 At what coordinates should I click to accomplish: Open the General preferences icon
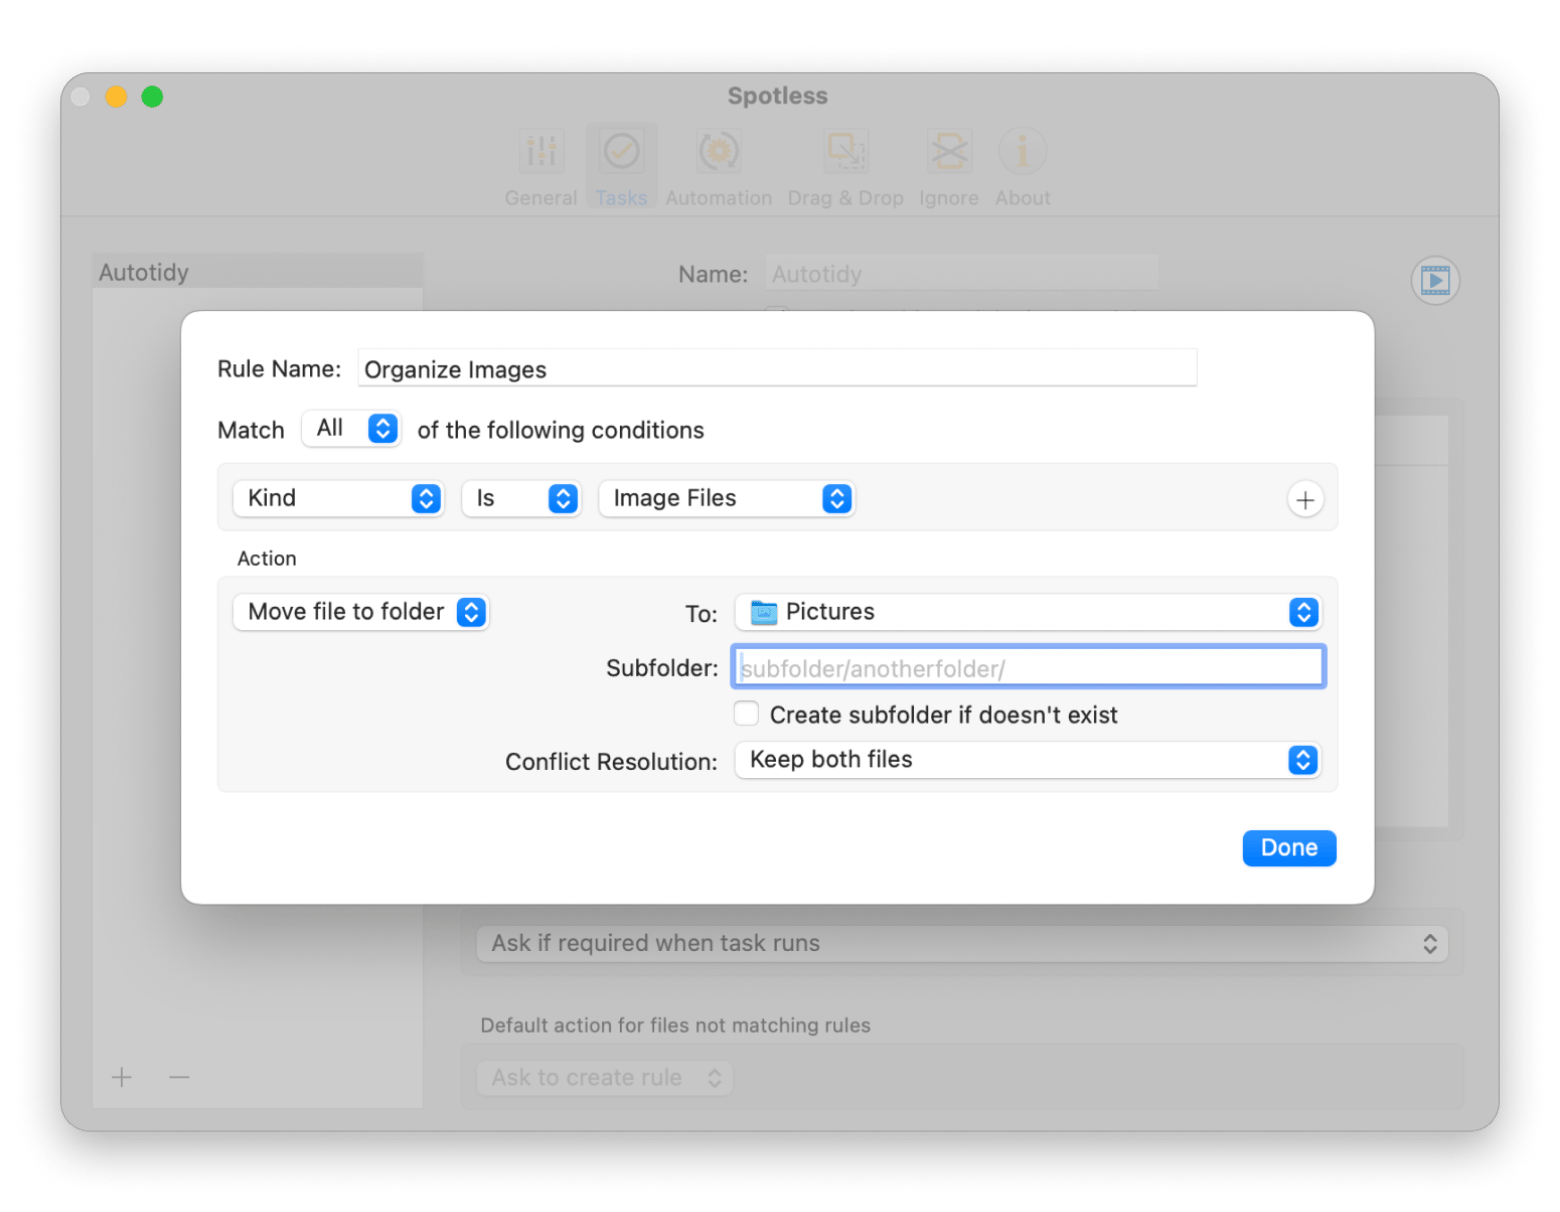[x=541, y=153]
